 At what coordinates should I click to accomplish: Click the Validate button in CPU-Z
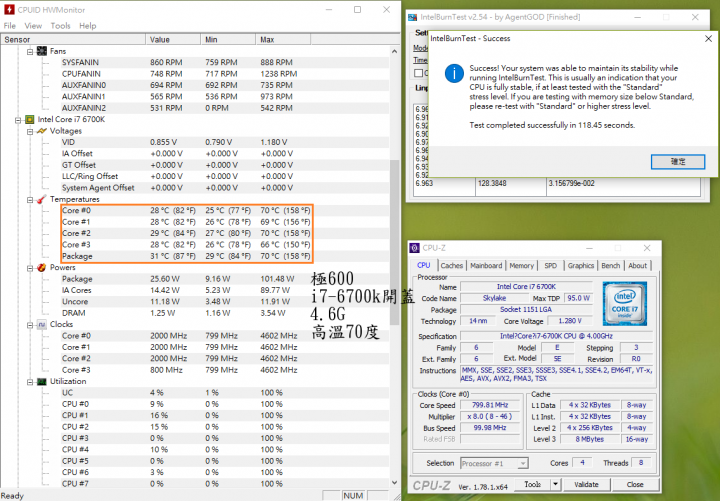point(586,484)
